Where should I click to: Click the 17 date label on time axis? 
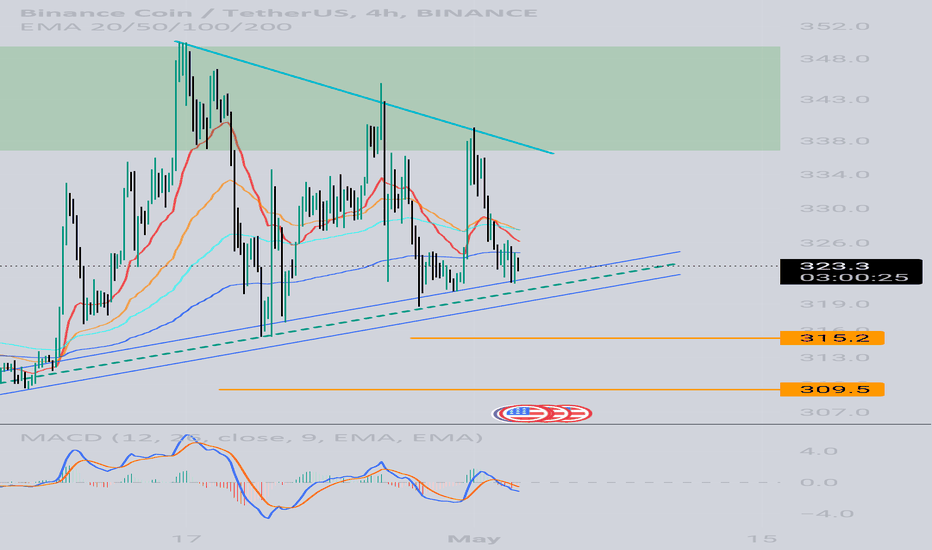(185, 539)
